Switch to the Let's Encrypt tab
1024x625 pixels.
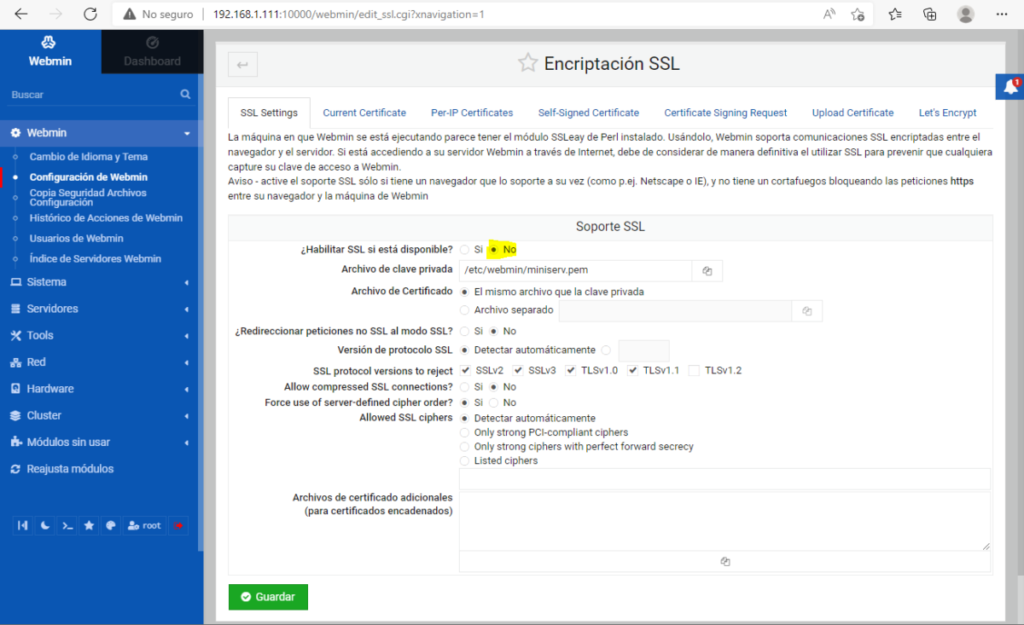click(x=947, y=113)
